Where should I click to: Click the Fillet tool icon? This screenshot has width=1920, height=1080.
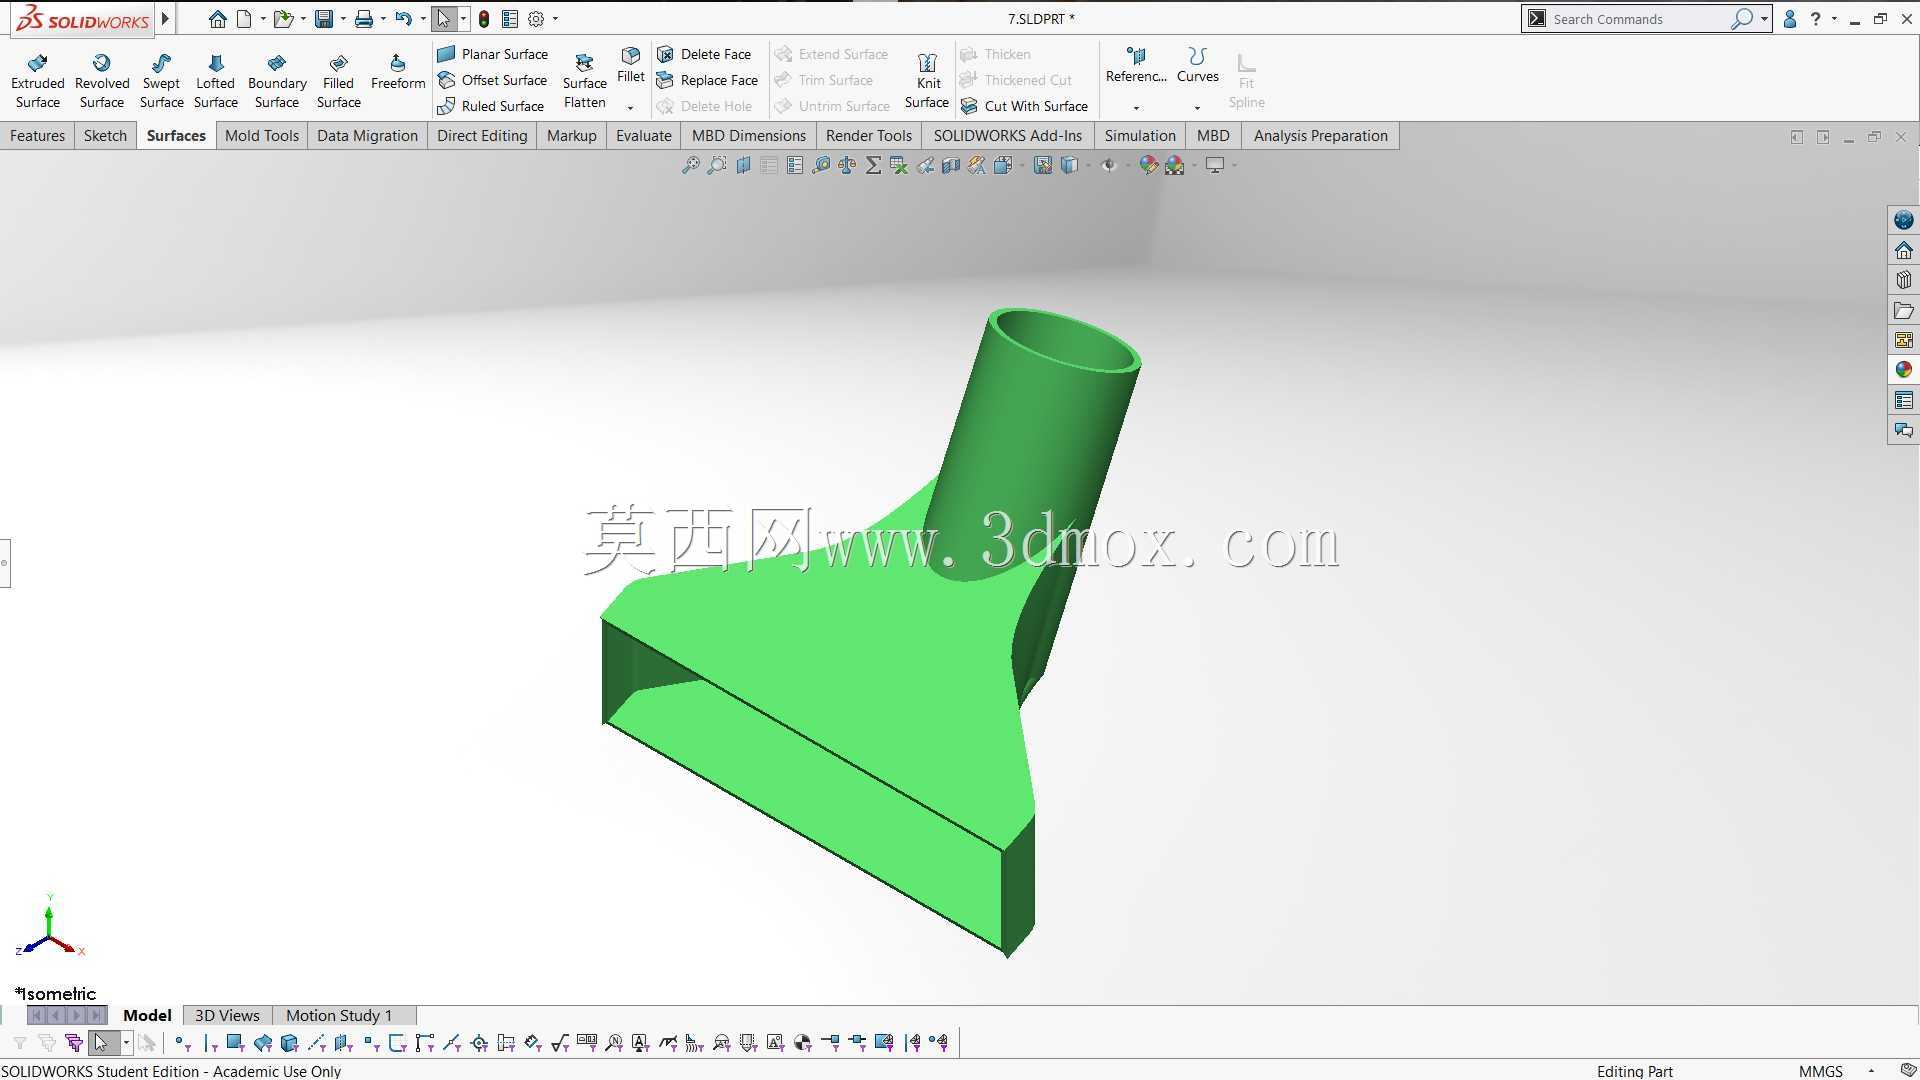631,55
